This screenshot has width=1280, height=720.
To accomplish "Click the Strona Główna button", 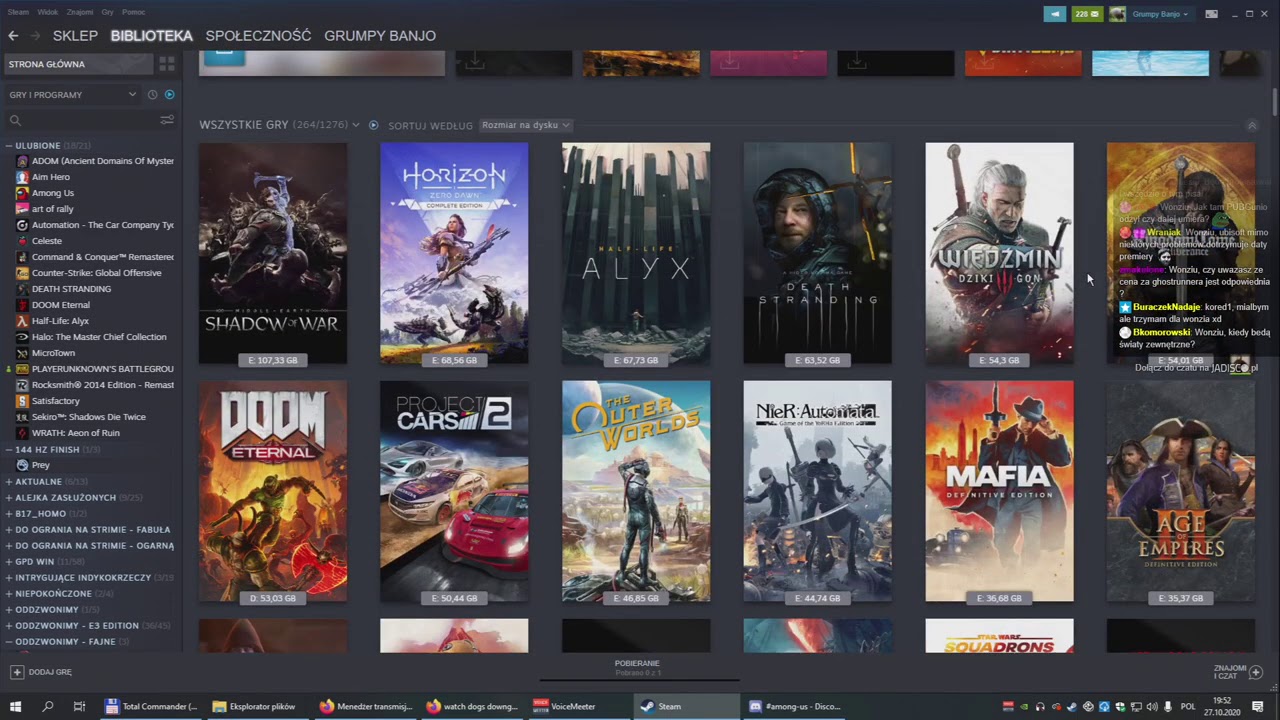I will click(77, 64).
